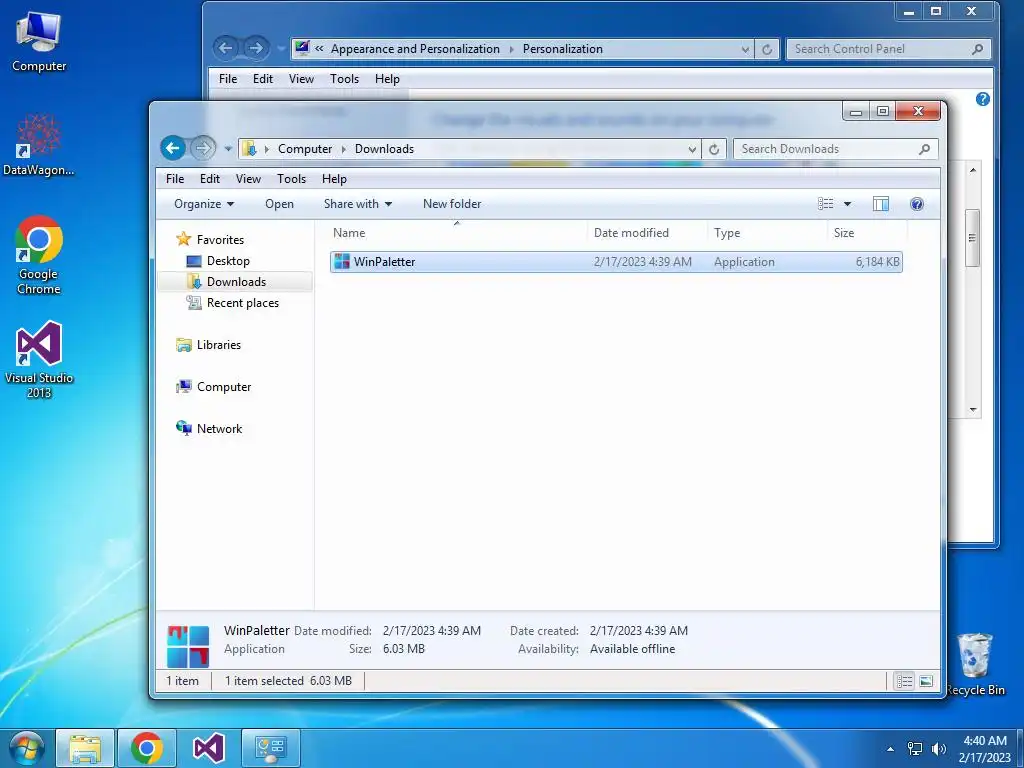Viewport: 1024px width, 768px height.
Task: Open the Share with dropdown
Action: click(x=358, y=204)
